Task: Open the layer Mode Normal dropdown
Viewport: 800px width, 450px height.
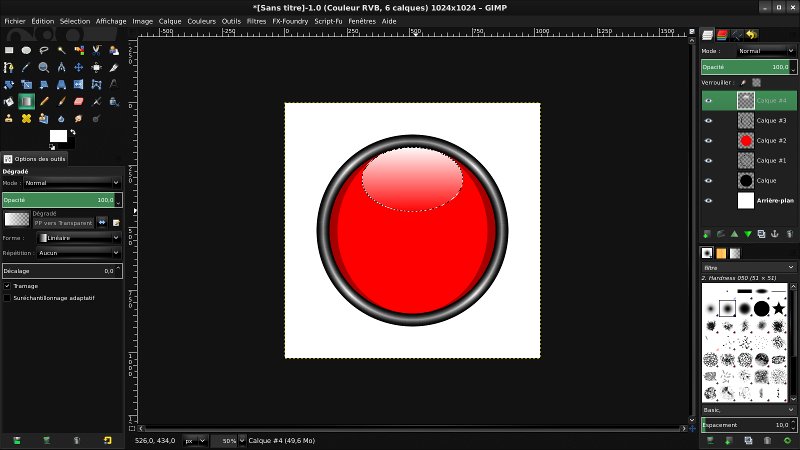Action: click(766, 51)
